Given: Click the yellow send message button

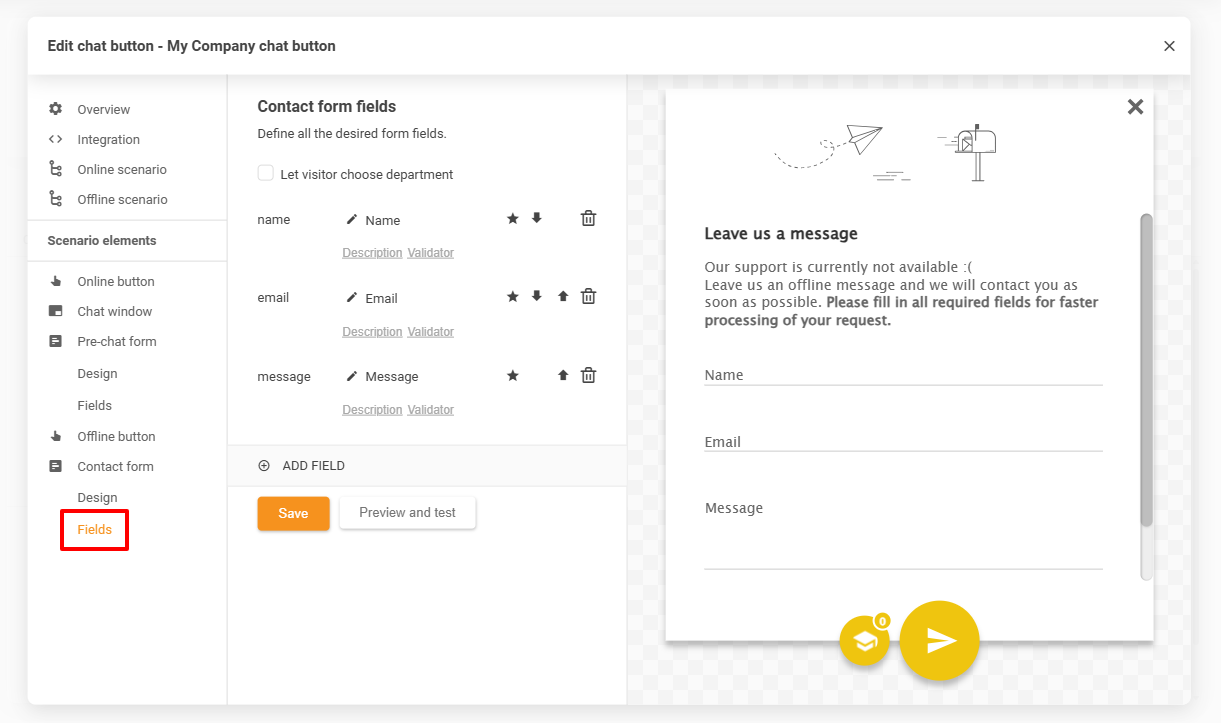Looking at the screenshot, I should tap(939, 641).
